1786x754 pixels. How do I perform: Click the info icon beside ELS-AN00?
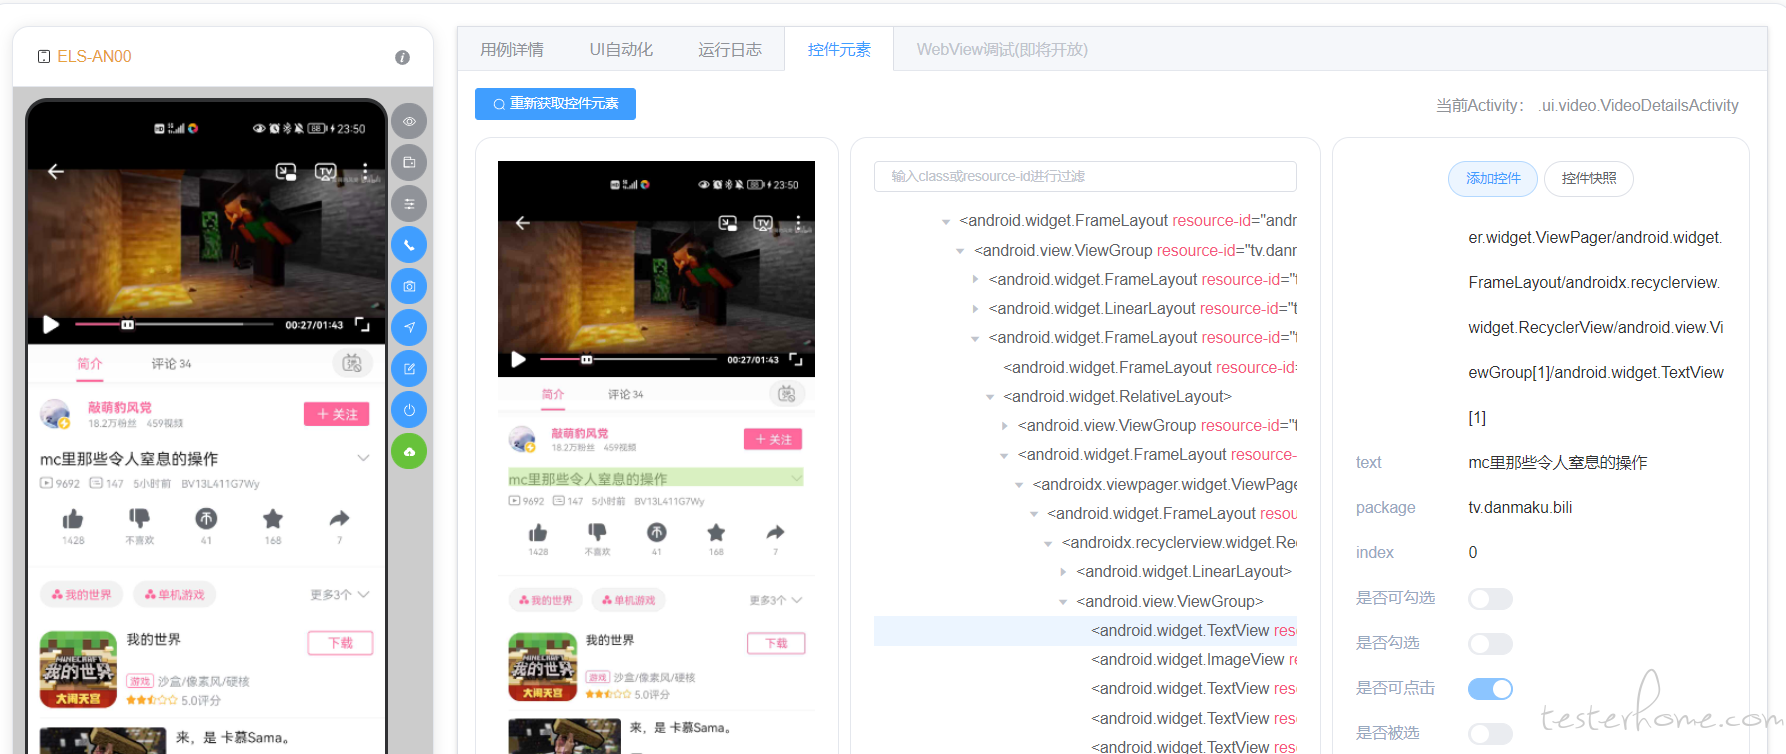(x=402, y=57)
